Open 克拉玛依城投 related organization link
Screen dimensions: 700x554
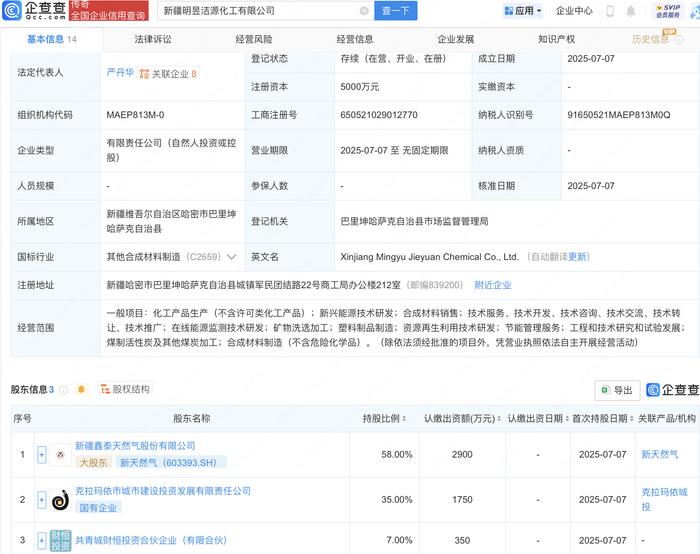pos(664,500)
